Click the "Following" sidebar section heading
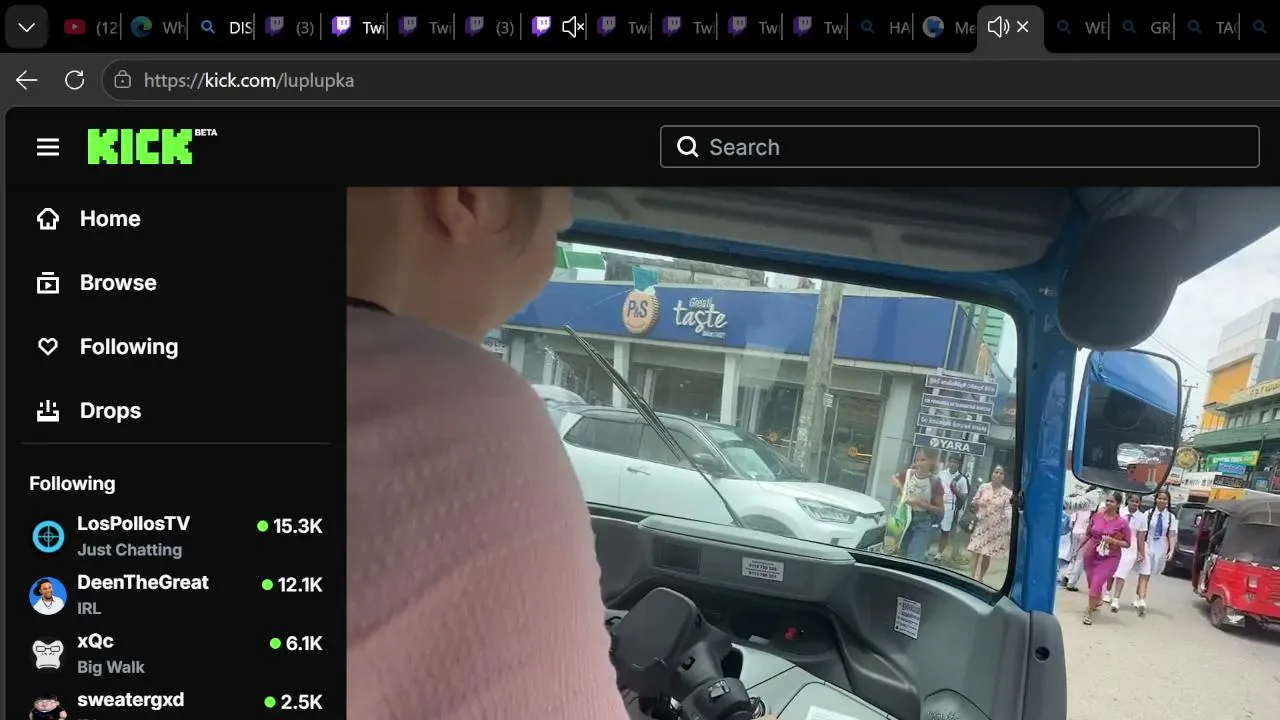Screen dimensions: 1280x720 click(72, 483)
